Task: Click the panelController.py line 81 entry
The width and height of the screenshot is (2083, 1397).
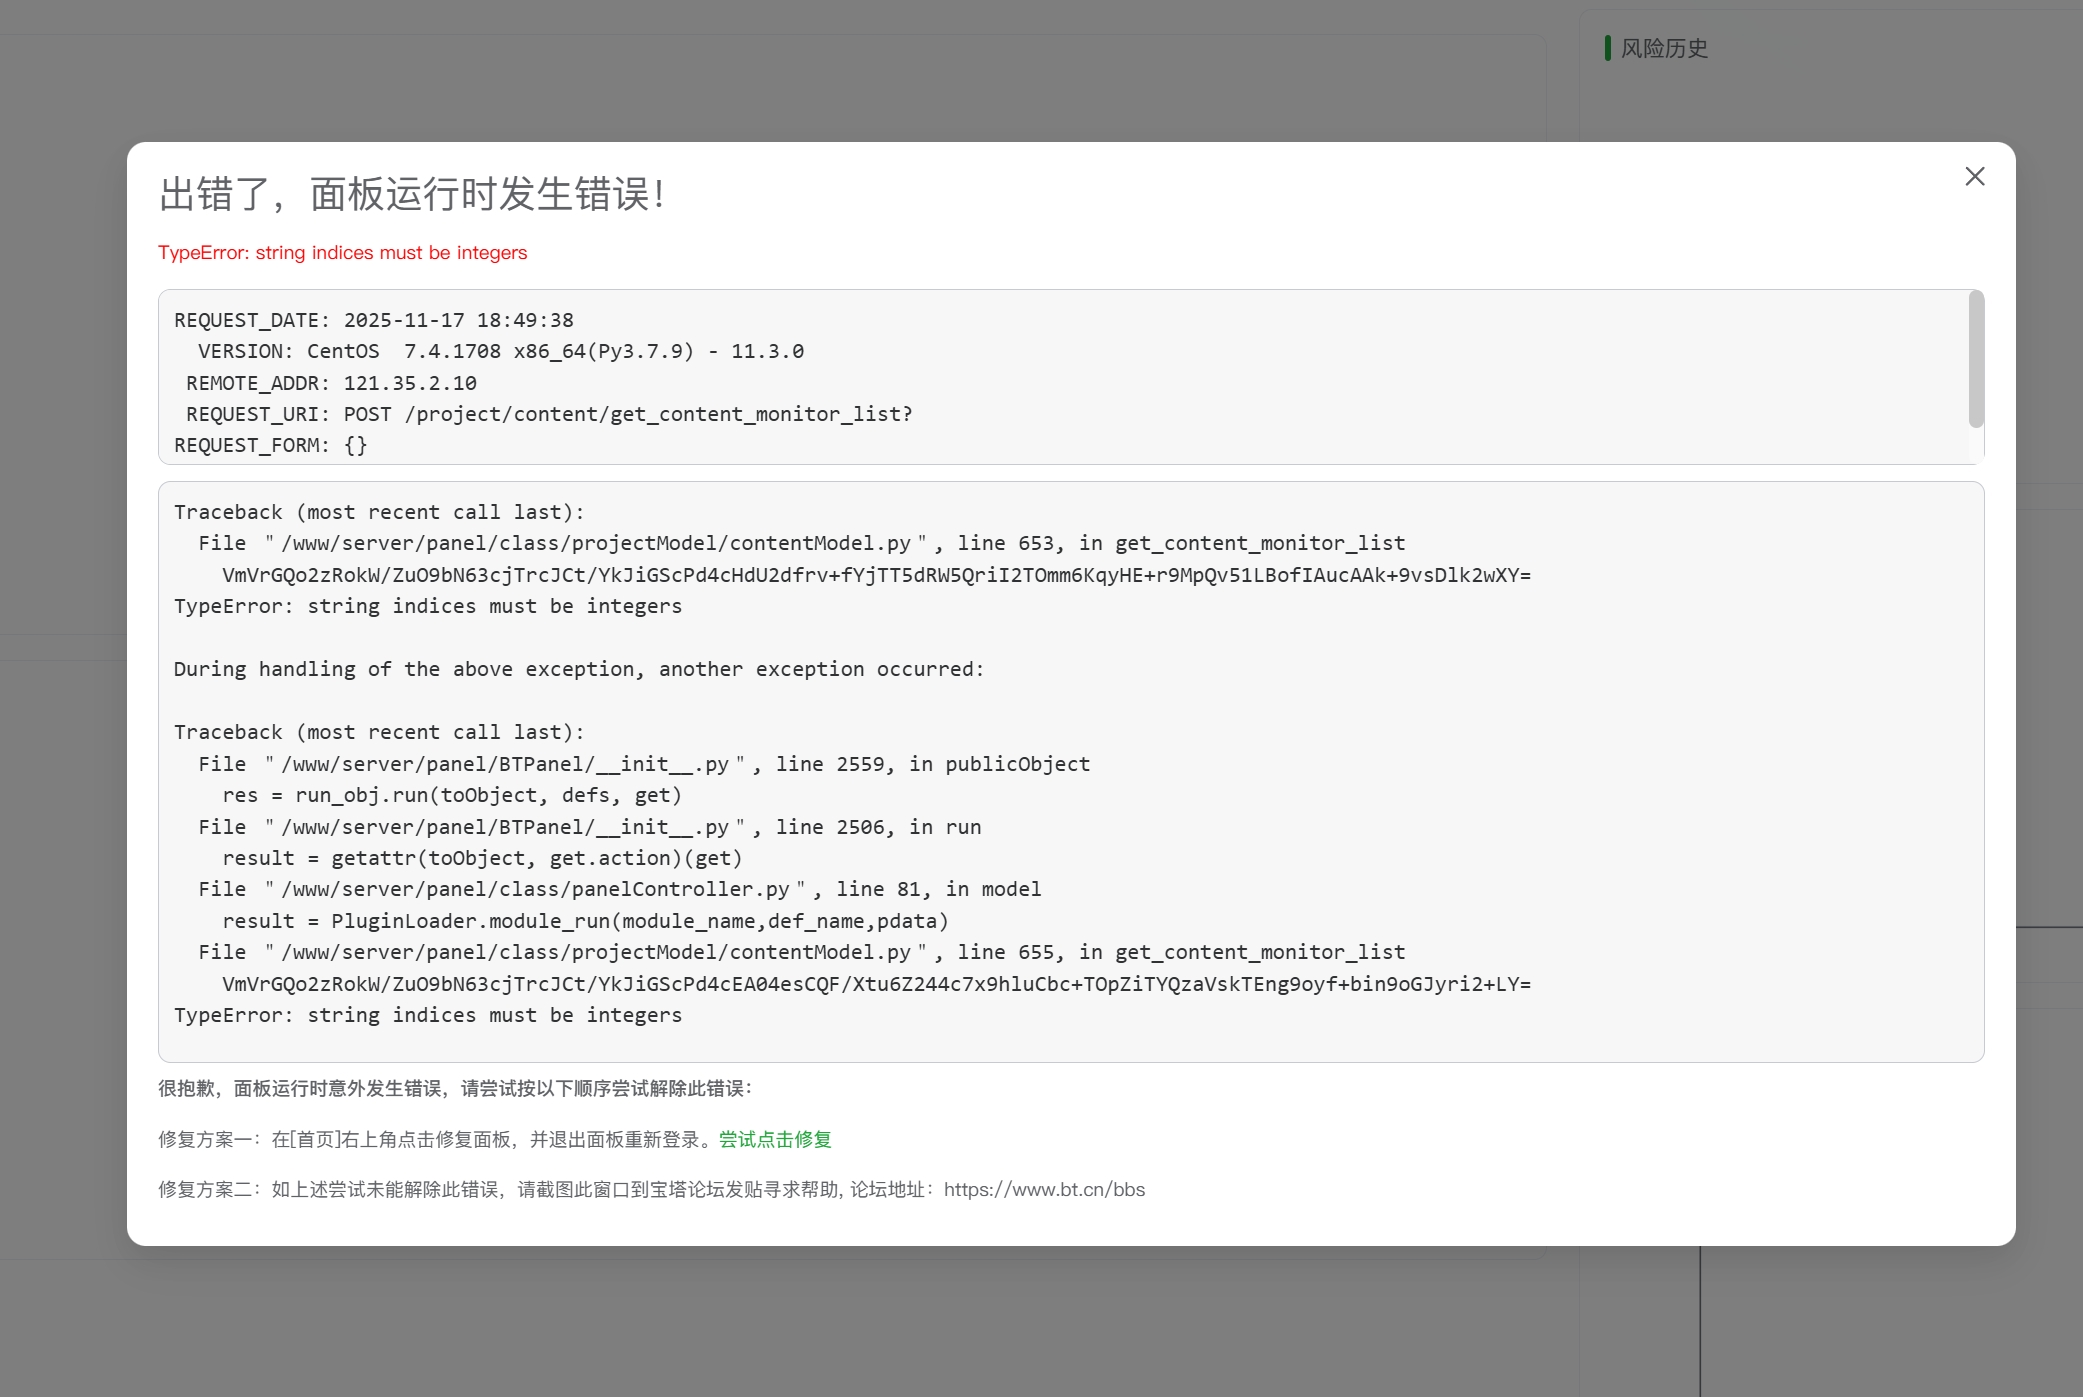Action: 619,889
